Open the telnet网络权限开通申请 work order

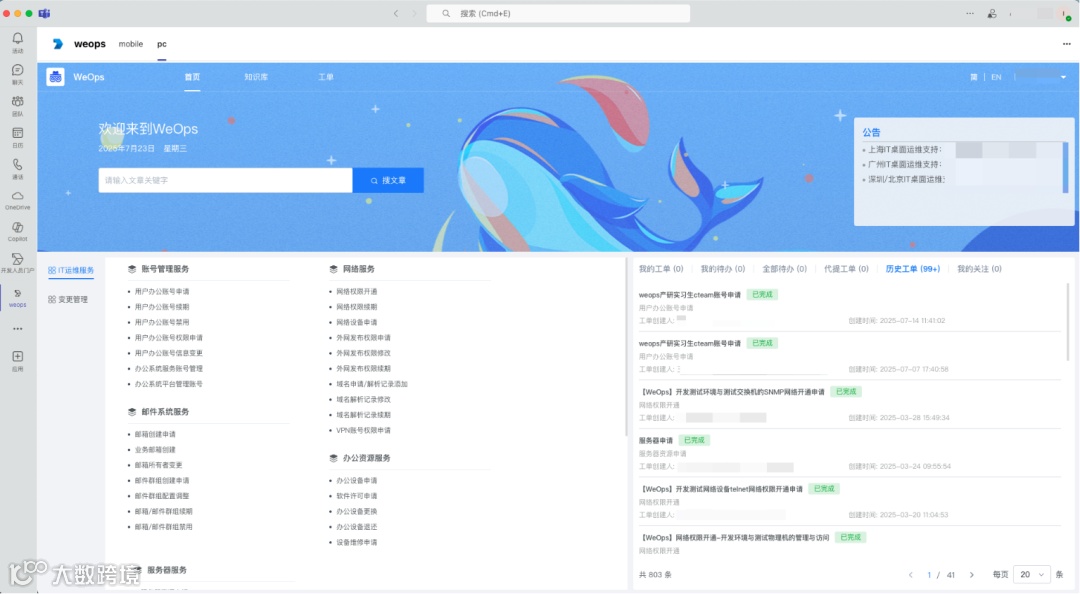coord(721,489)
